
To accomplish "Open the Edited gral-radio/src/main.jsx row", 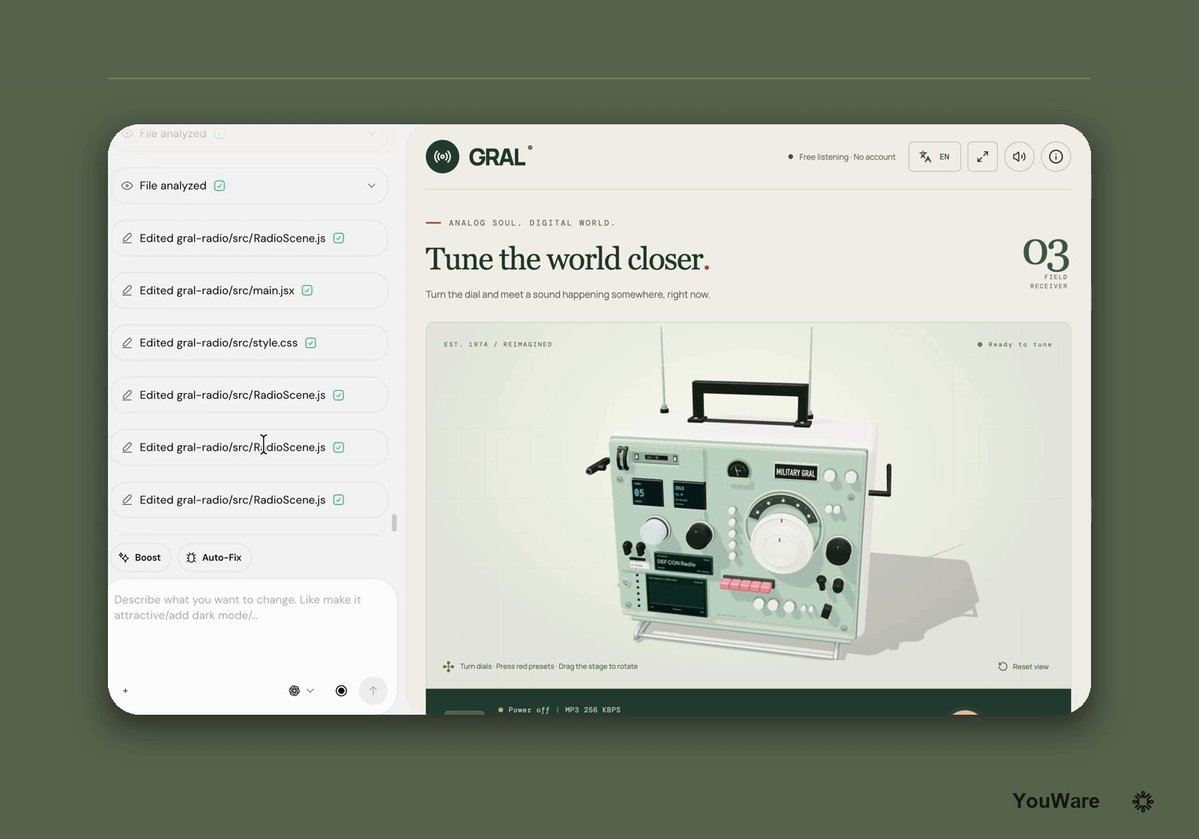I will click(249, 291).
